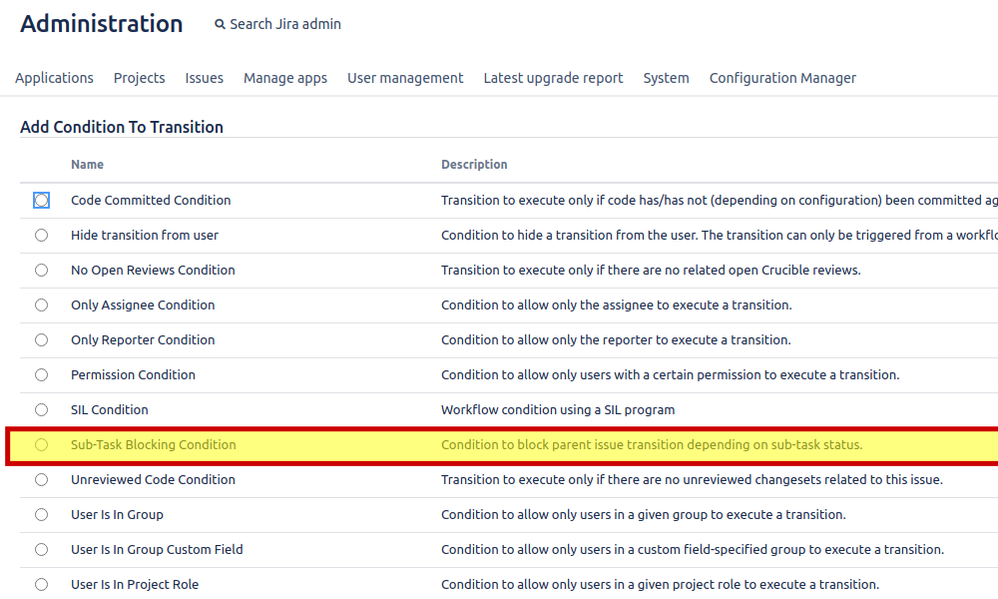
Task: Click the 'Code Committed Condition' name text
Action: tap(151, 201)
